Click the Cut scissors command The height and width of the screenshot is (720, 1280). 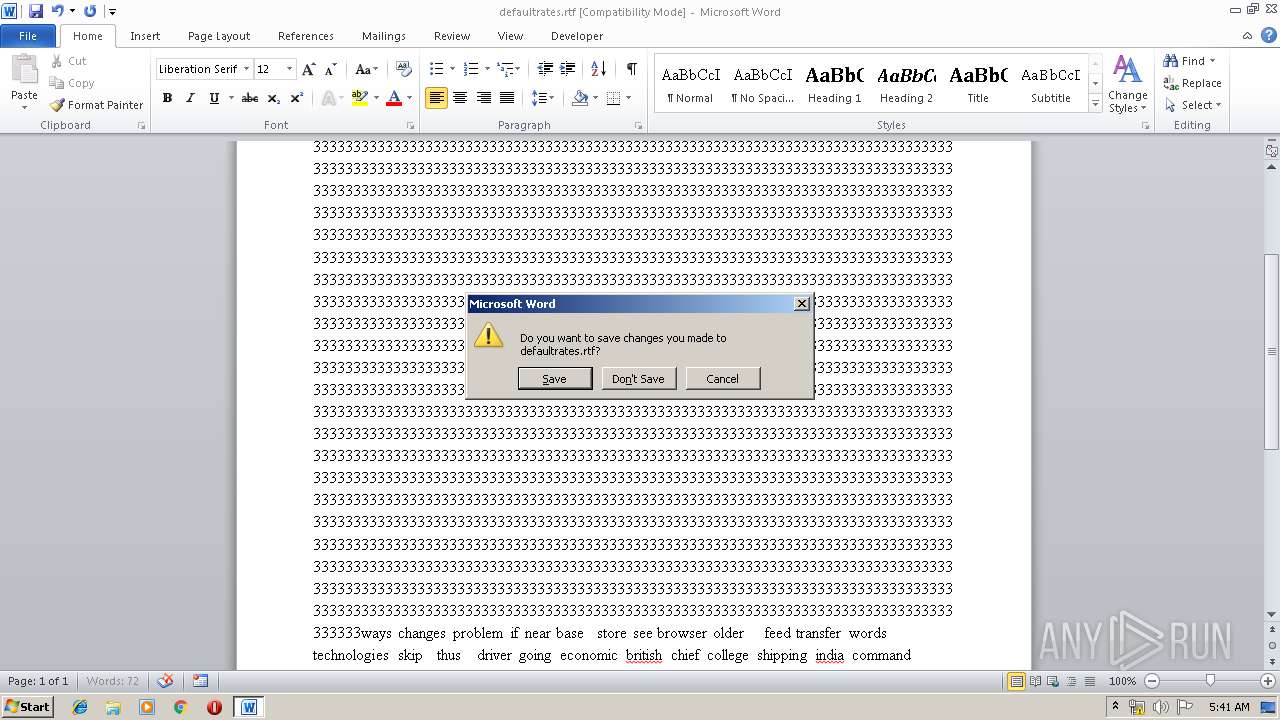click(x=69, y=61)
